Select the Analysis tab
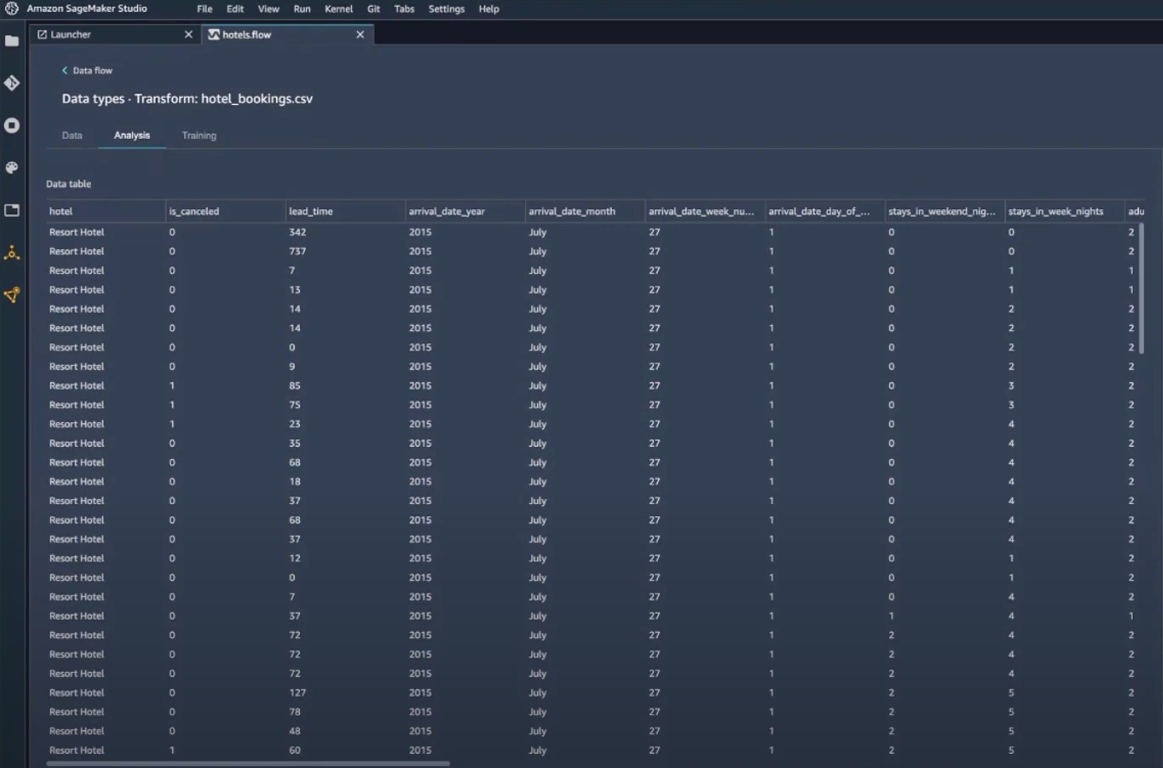 (132, 135)
